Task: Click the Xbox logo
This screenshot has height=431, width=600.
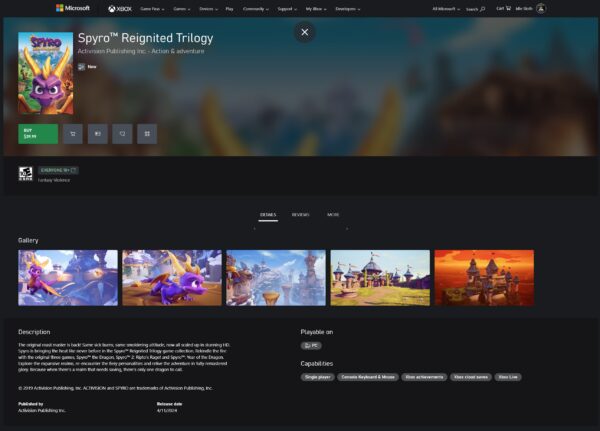Action: [x=118, y=8]
